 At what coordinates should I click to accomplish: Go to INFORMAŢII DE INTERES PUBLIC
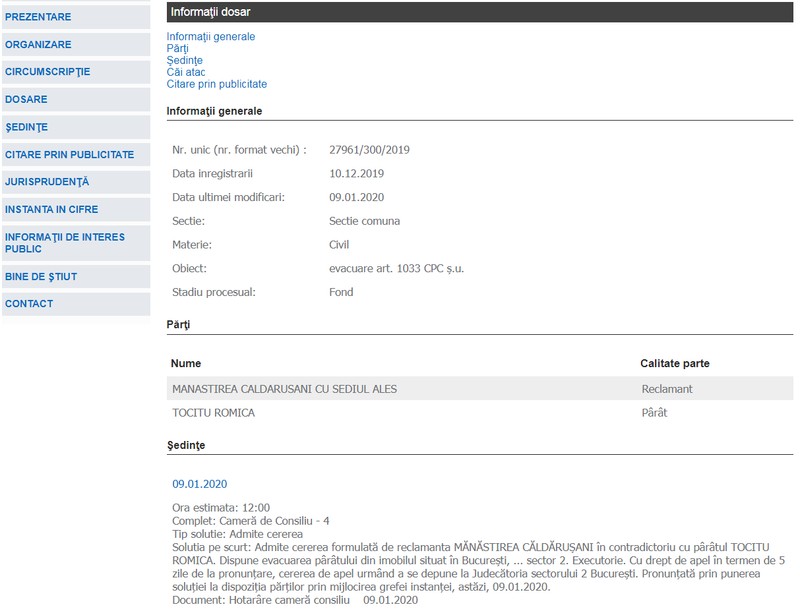(76, 243)
